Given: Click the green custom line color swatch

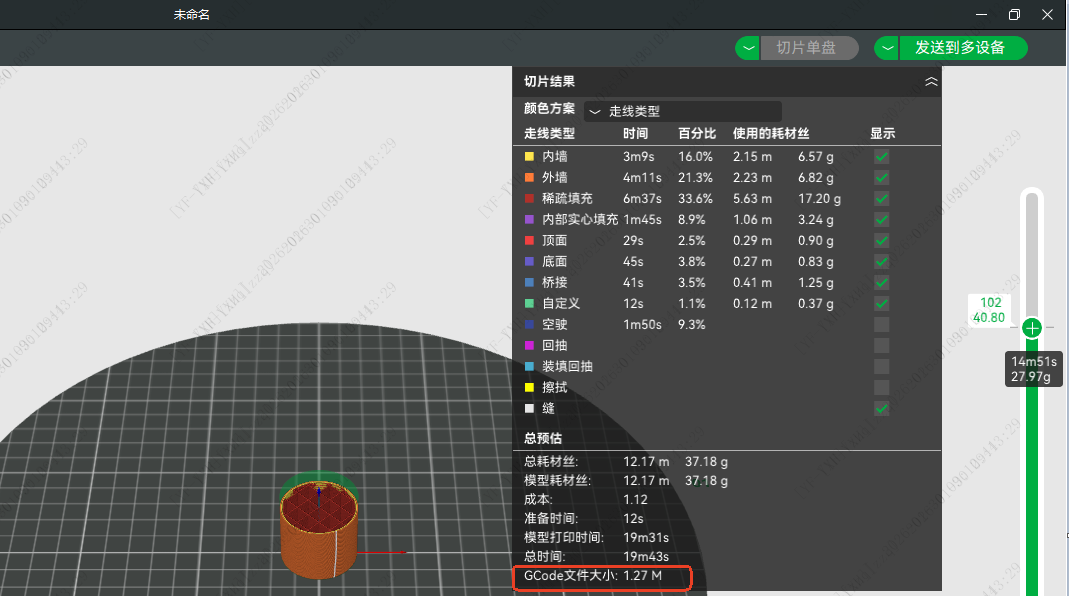Looking at the screenshot, I should [x=529, y=304].
